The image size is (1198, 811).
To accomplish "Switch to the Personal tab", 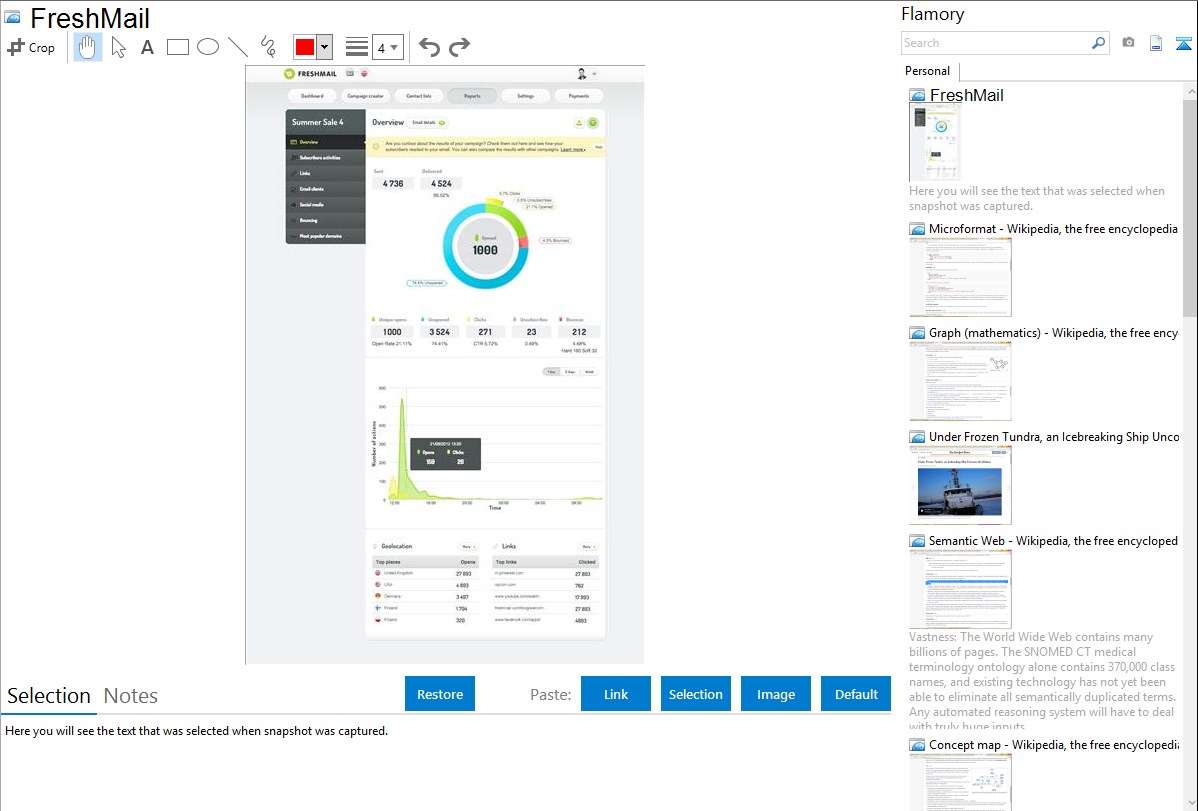I will [x=928, y=71].
